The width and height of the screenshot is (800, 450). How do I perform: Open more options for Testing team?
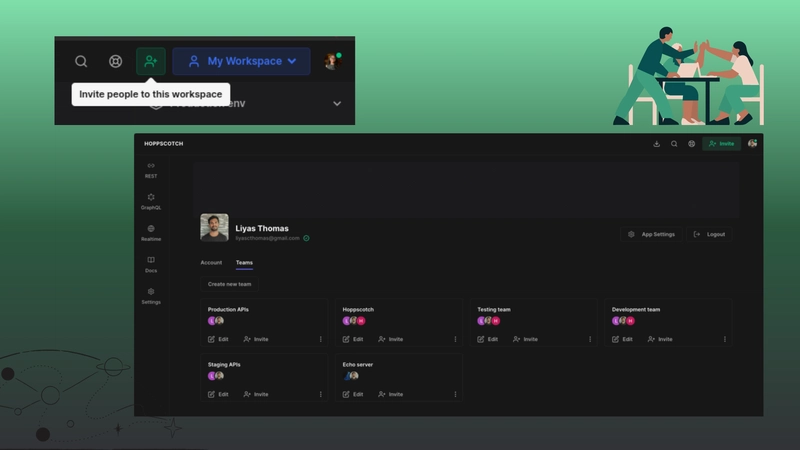[590, 339]
